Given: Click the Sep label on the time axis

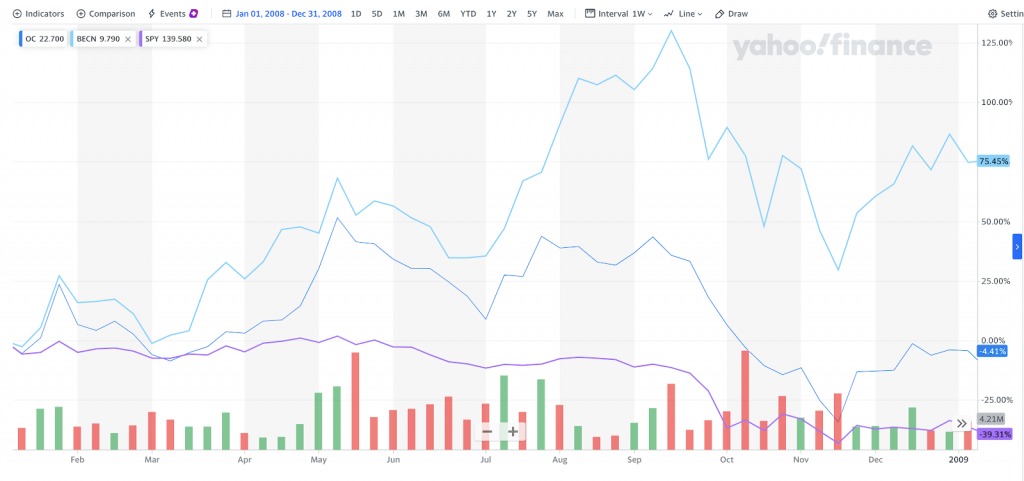Looking at the screenshot, I should point(633,459).
